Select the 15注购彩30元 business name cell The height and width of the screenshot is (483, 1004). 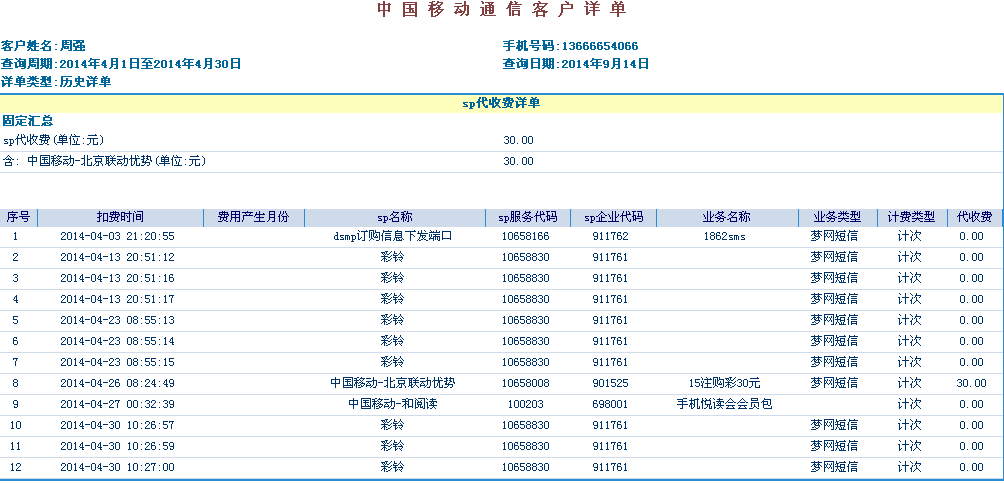(725, 383)
